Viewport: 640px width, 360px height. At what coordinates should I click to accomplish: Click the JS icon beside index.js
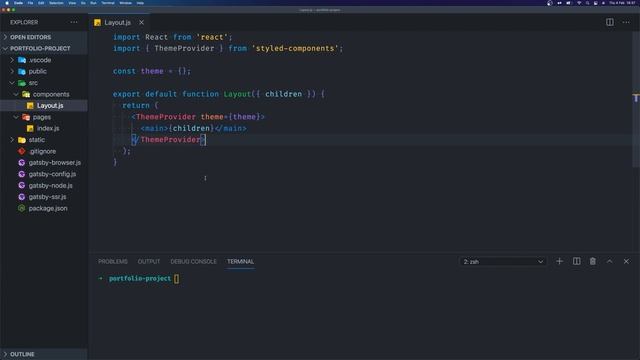(30, 128)
